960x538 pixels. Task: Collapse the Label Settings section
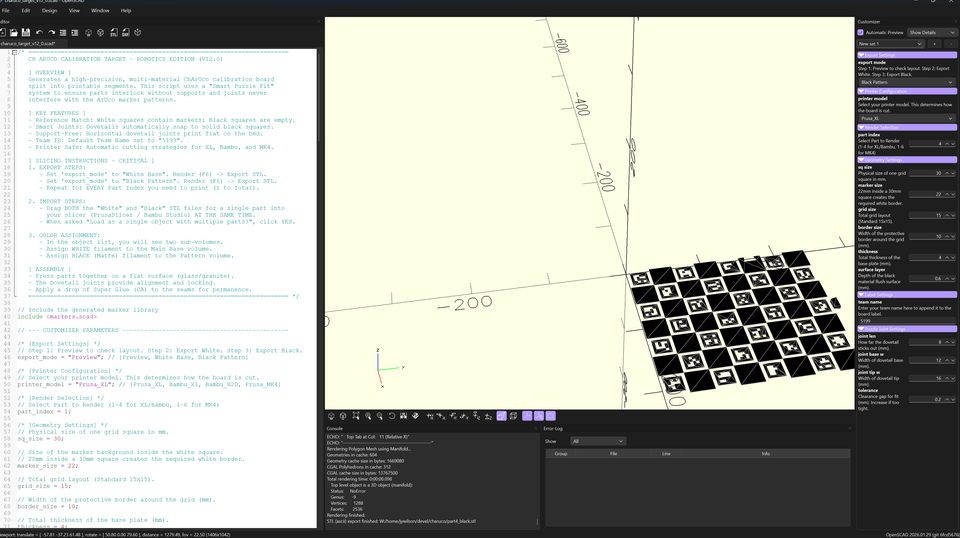(907, 294)
